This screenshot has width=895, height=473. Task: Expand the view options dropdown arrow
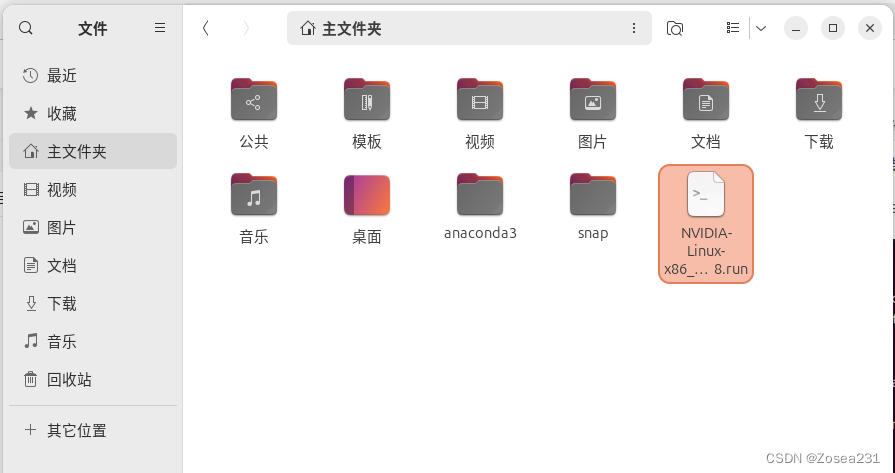(x=761, y=29)
